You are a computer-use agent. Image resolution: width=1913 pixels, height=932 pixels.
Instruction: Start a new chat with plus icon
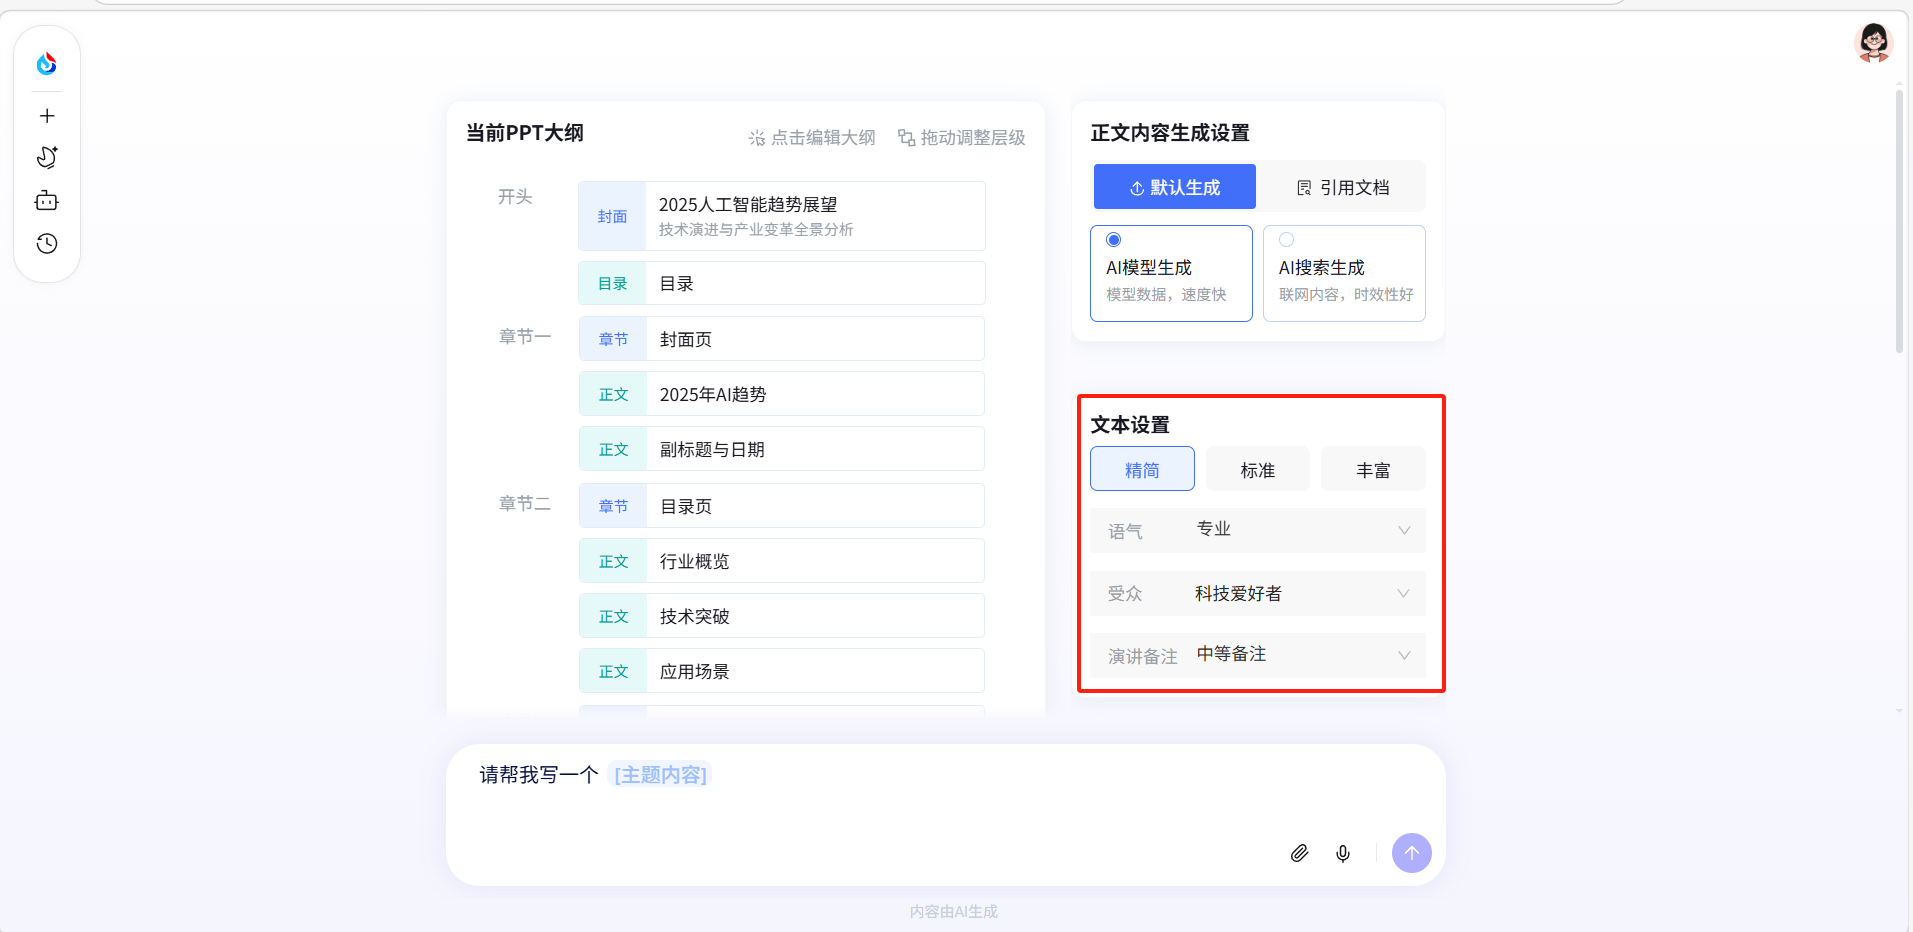[x=47, y=116]
